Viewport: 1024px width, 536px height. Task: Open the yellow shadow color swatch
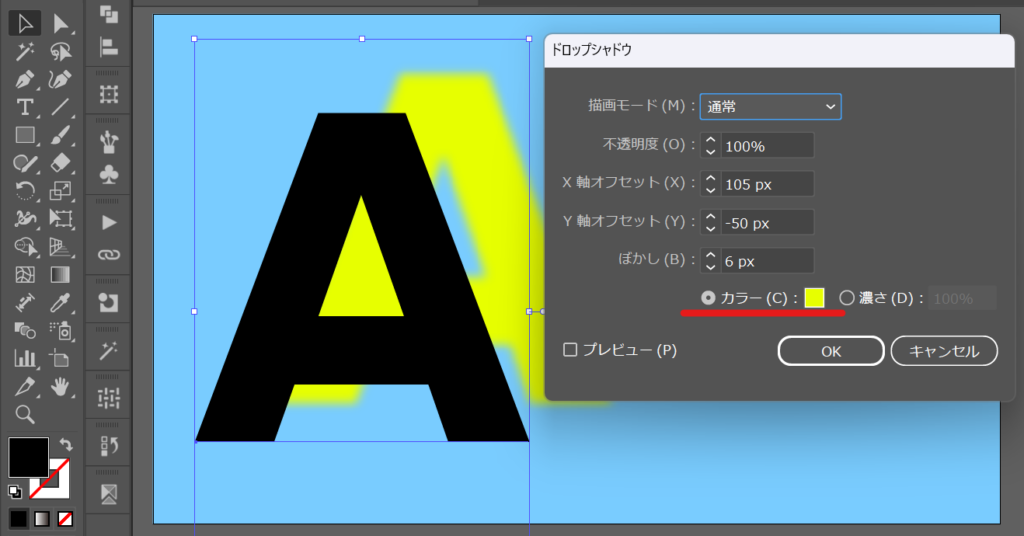point(814,298)
